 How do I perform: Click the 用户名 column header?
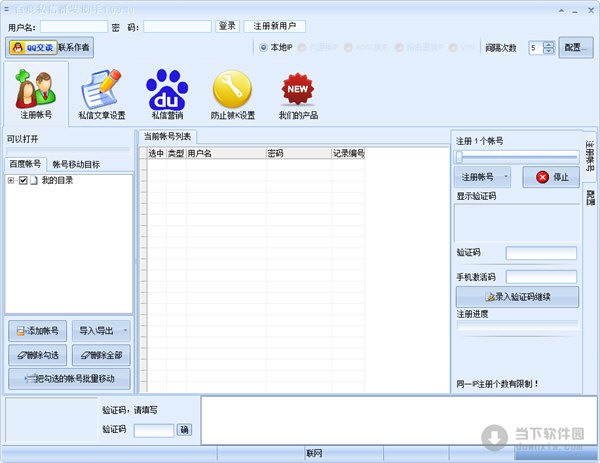(226, 153)
